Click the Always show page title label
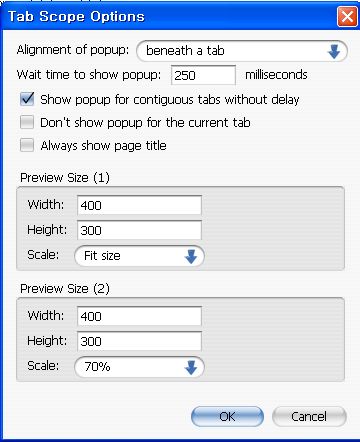This screenshot has height=442, width=360. 103,146
